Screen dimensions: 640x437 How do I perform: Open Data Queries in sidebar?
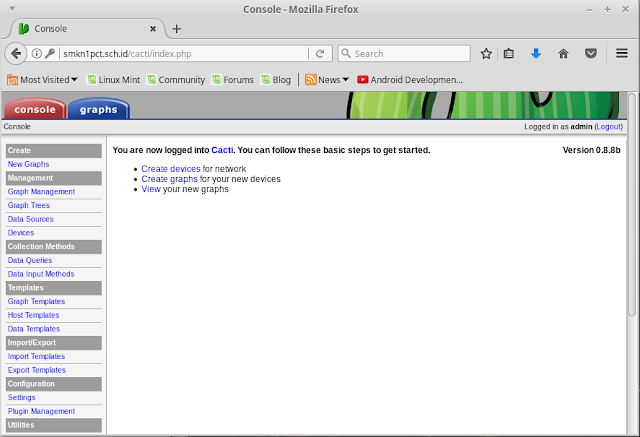[x=30, y=260]
